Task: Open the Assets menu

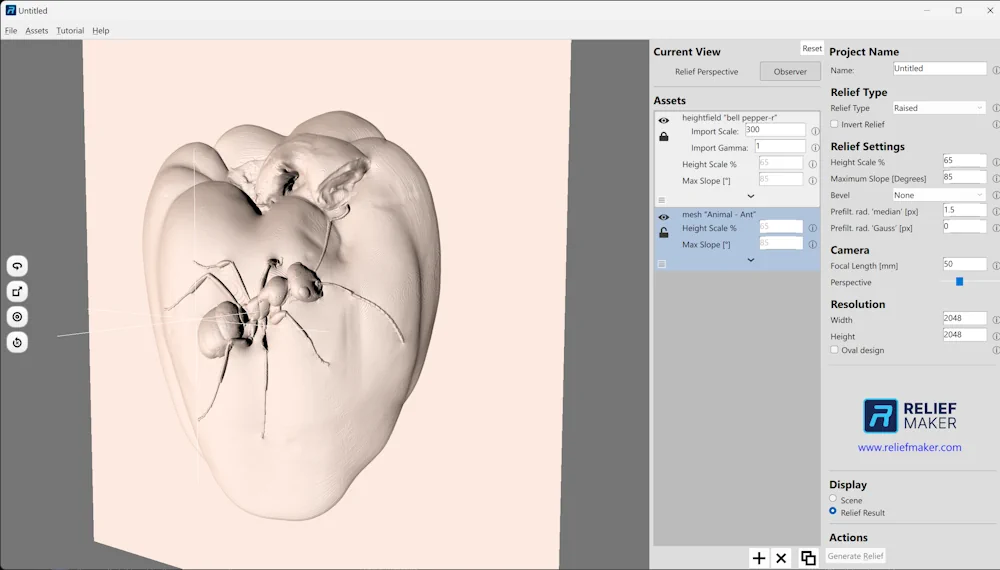Action: point(37,31)
